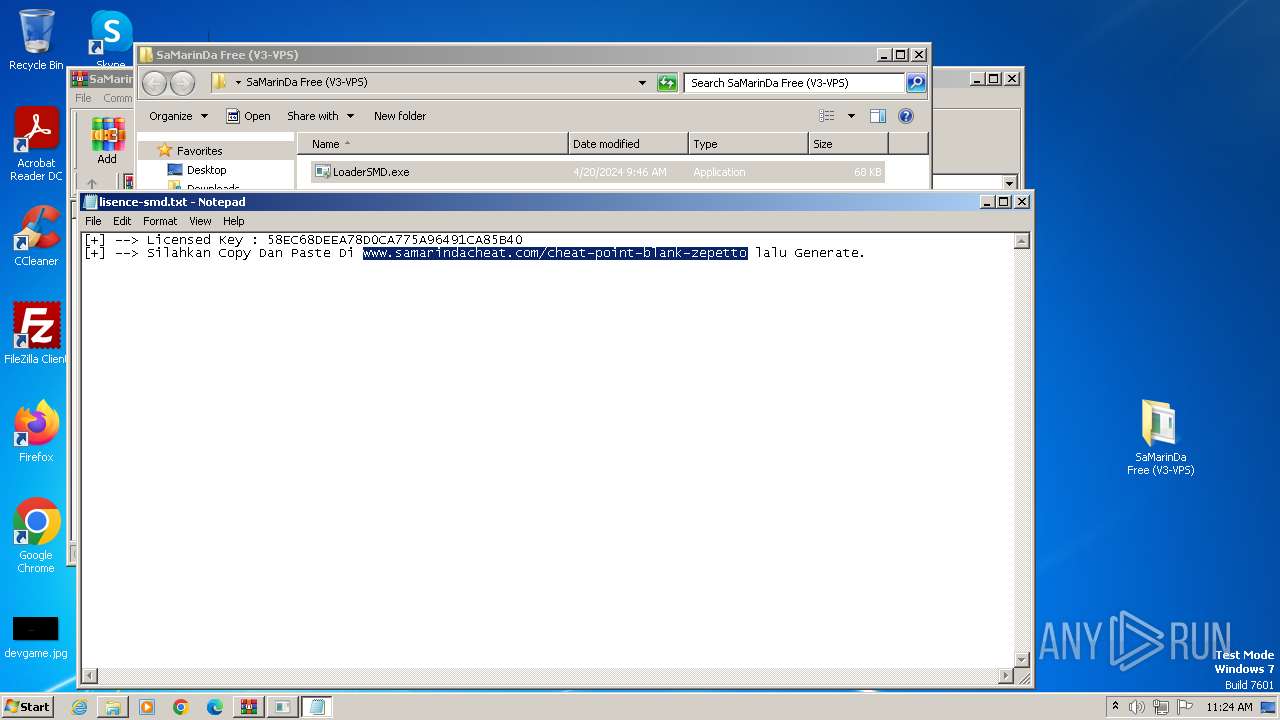Viewport: 1280px width, 720px height.
Task: Open the Organize dropdown menu
Action: (x=178, y=116)
